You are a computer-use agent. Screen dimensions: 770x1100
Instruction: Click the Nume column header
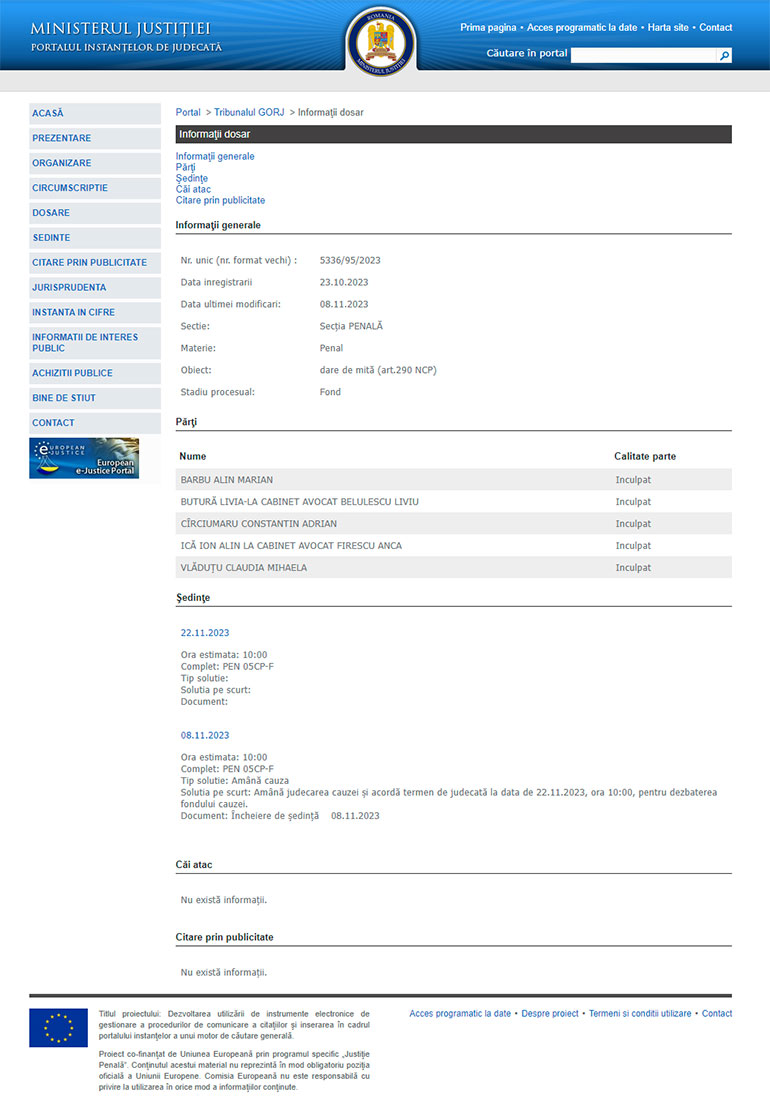(193, 456)
